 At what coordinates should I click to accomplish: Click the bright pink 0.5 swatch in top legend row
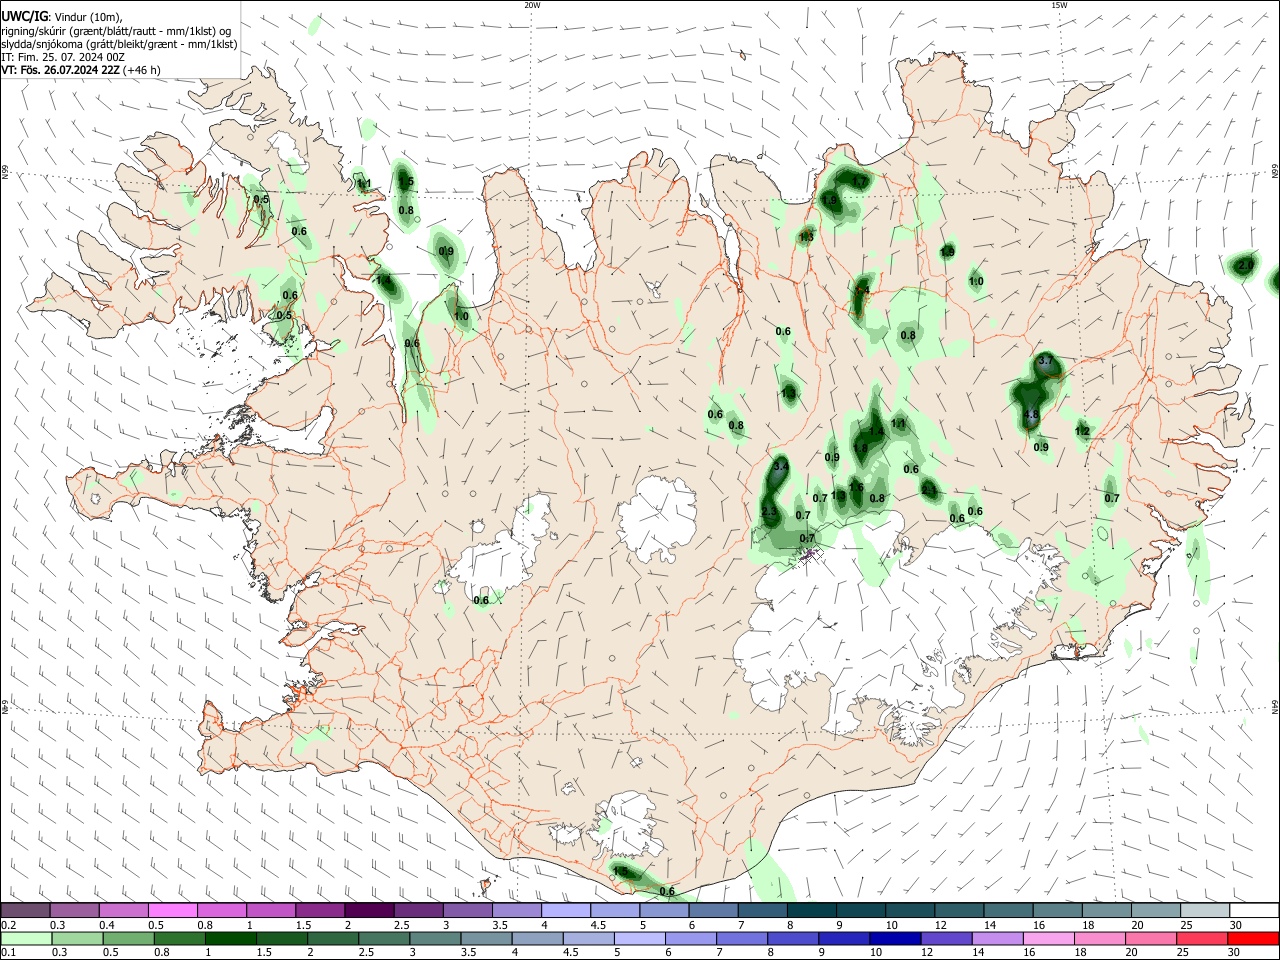coord(173,911)
